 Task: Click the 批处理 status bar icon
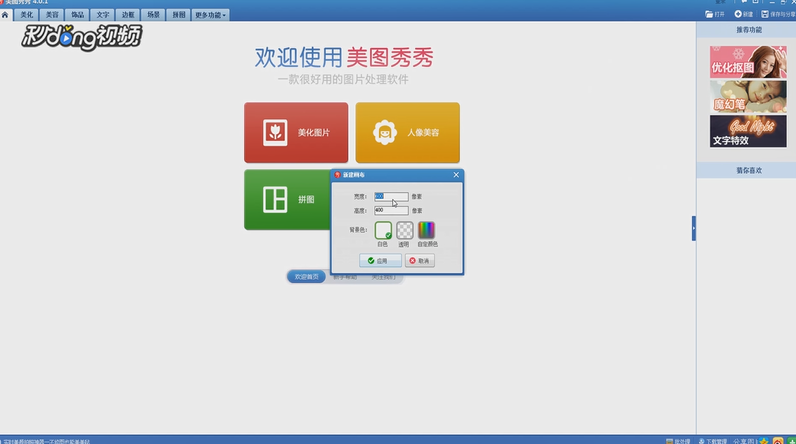tap(678, 441)
